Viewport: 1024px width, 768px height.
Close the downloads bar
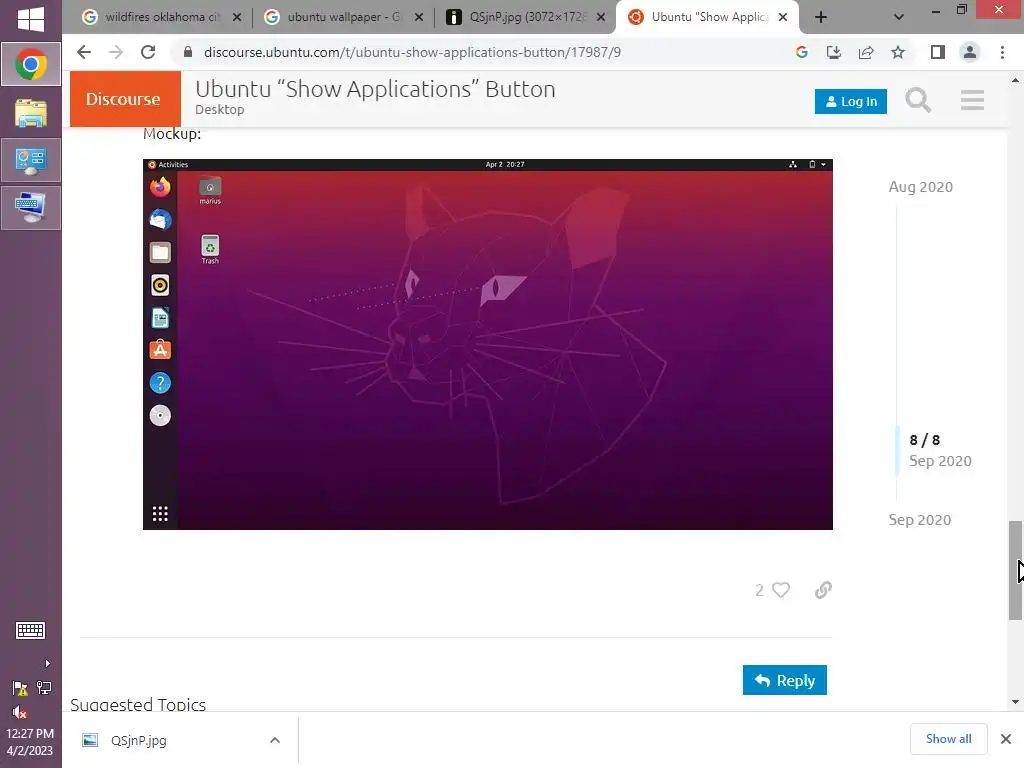(x=1006, y=739)
